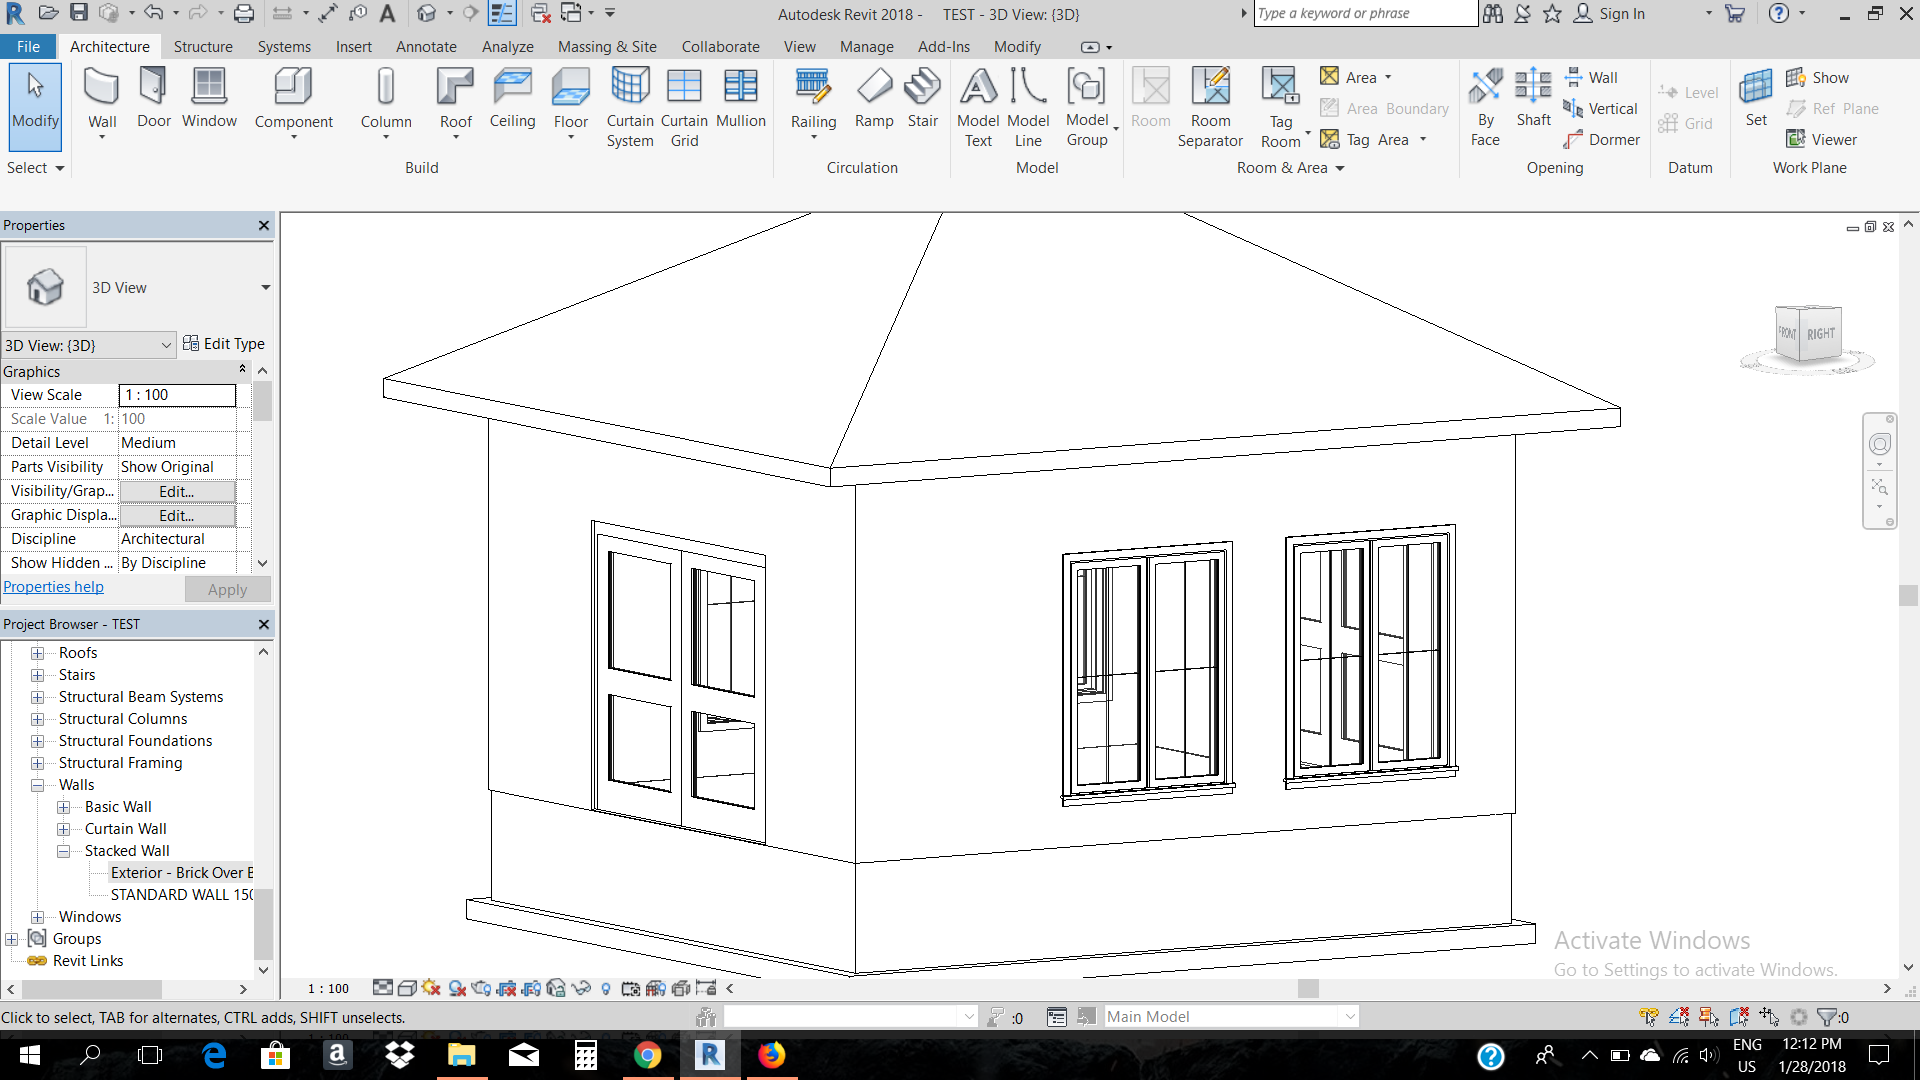Open the Massing & Site tab

point(607,47)
